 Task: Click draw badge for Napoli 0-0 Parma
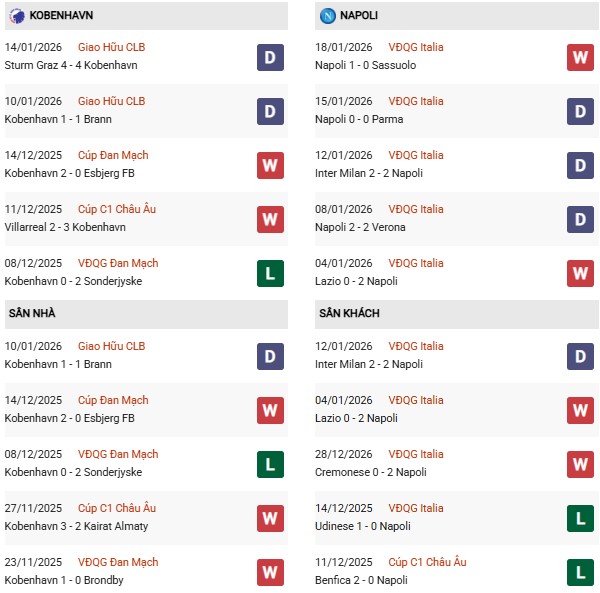point(580,111)
